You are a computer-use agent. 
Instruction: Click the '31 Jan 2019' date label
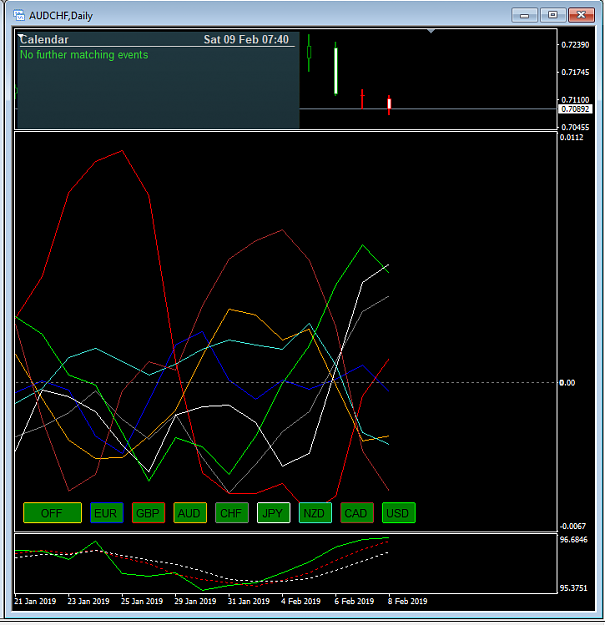(249, 601)
